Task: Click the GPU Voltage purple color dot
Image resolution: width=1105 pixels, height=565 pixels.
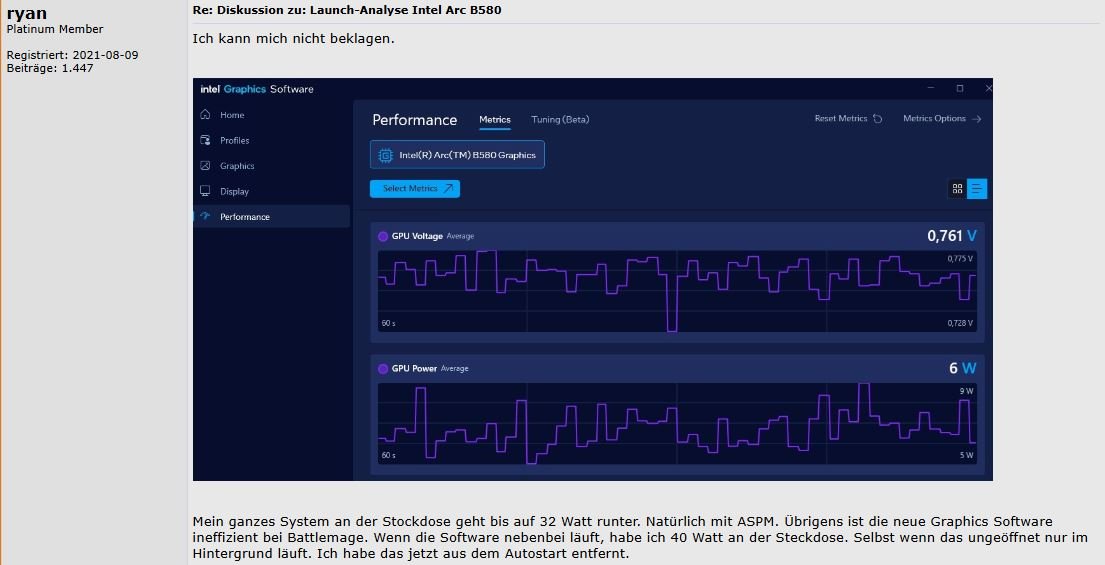Action: click(383, 237)
